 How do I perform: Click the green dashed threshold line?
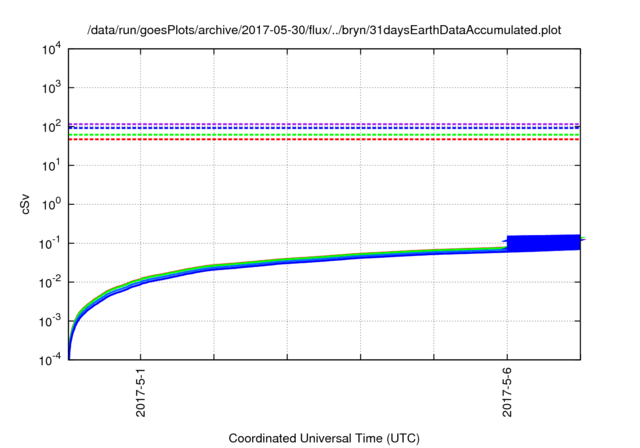click(x=324, y=135)
